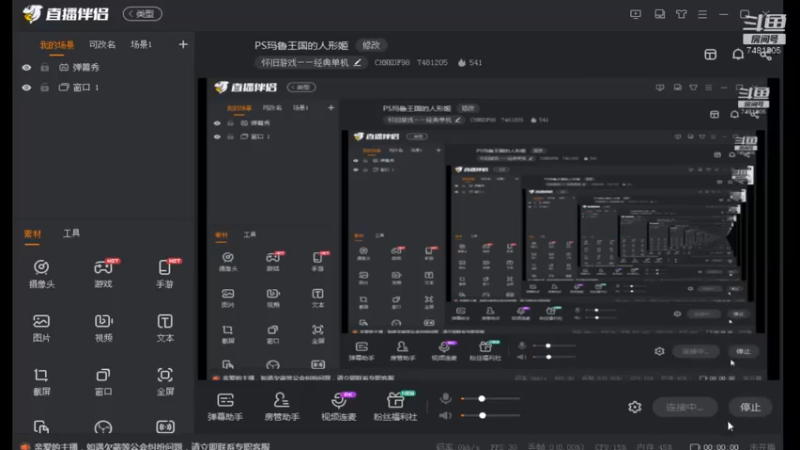Add a 截屏 screen crop source
Screen dimensions: 800x450
pos(41,382)
